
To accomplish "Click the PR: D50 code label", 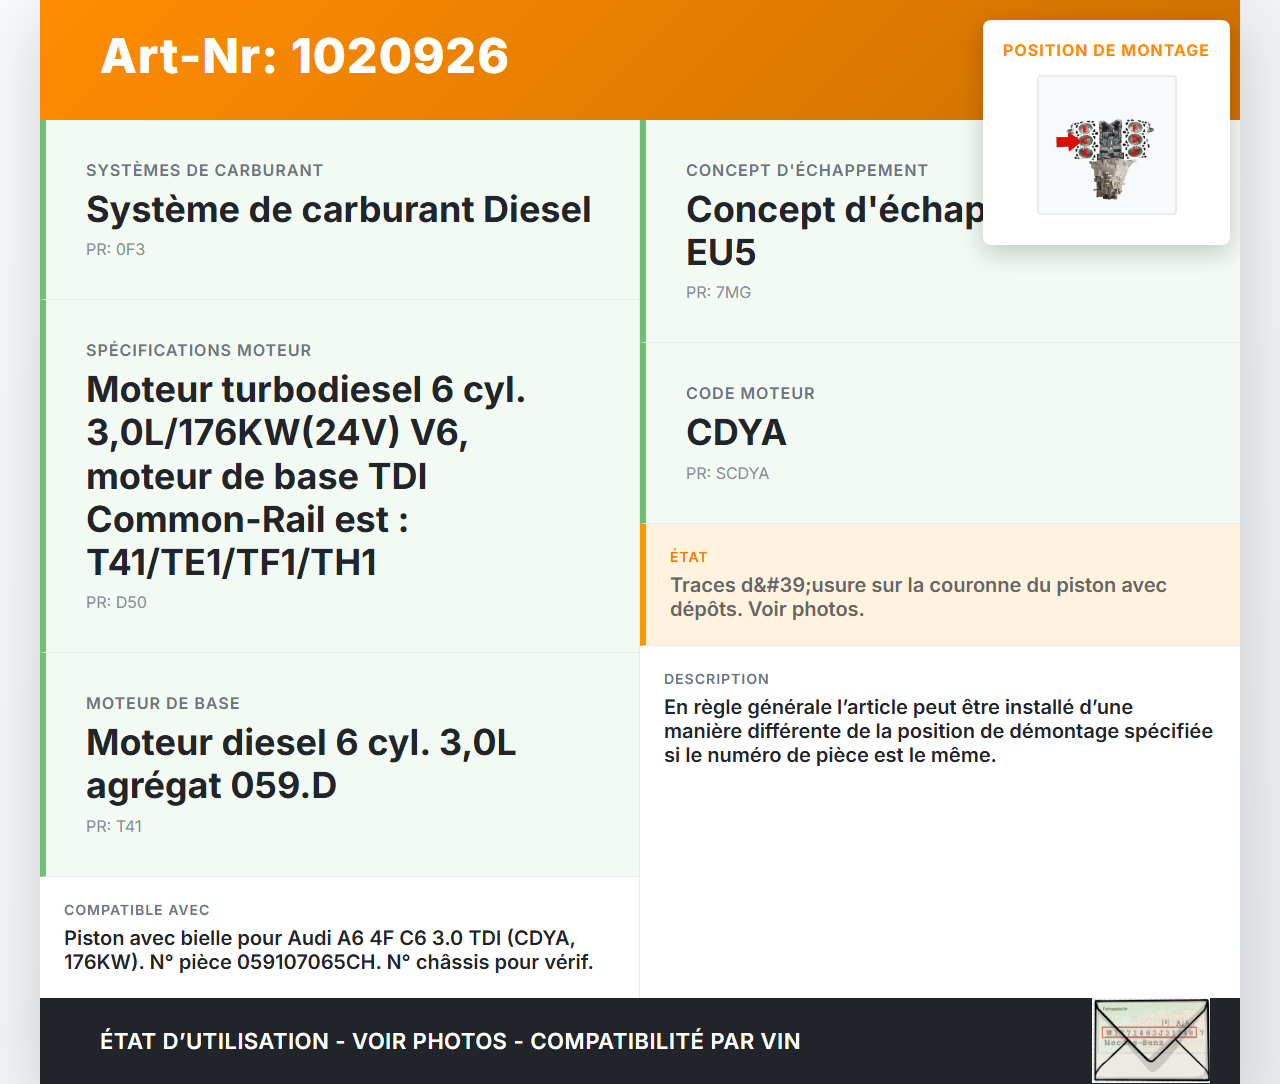I will [x=116, y=603].
